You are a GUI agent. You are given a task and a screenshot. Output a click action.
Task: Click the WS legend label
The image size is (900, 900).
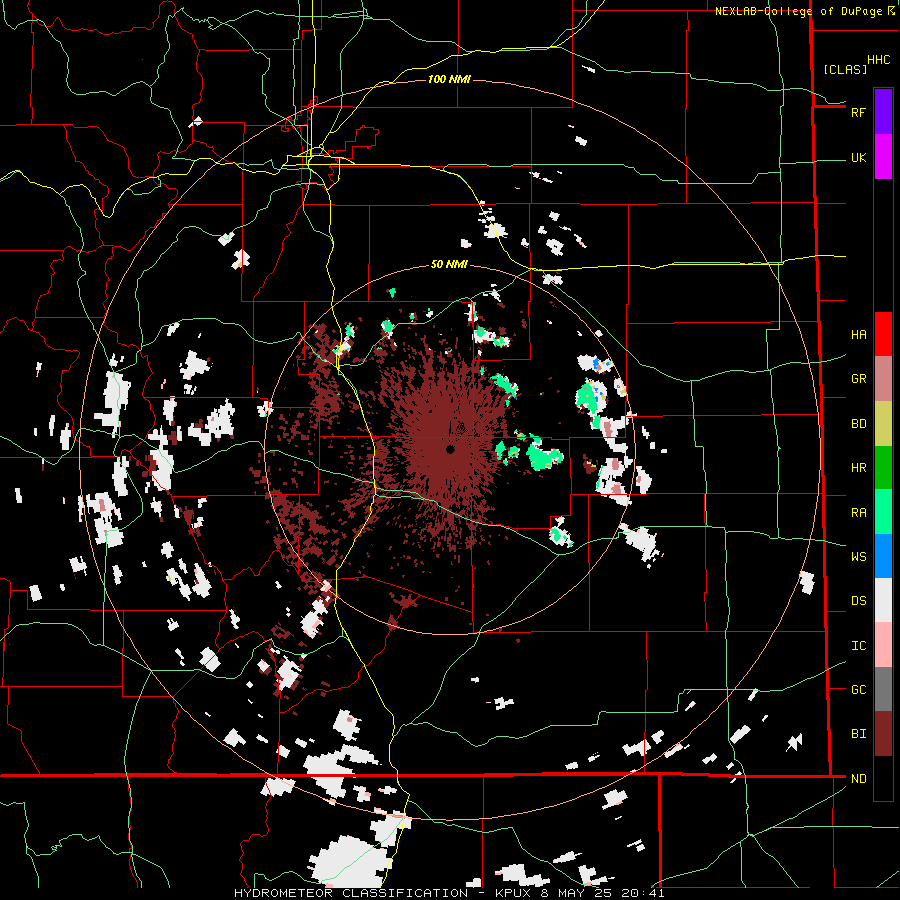(x=858, y=557)
